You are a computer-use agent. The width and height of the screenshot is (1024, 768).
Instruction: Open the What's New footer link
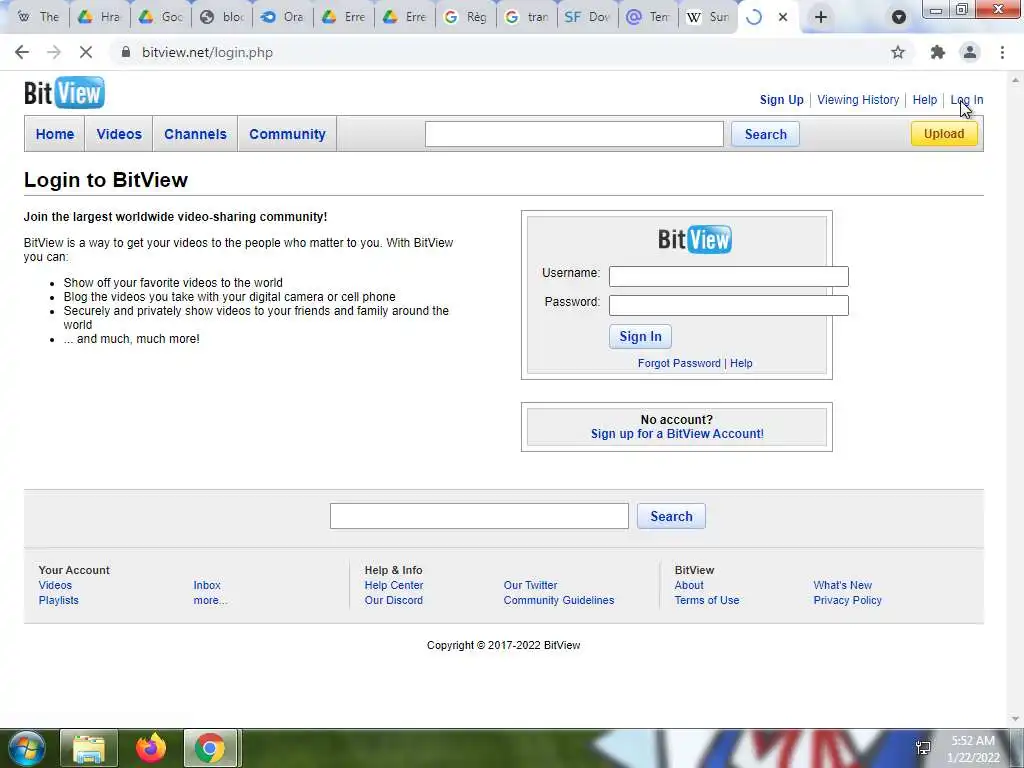pyautogui.click(x=842, y=585)
